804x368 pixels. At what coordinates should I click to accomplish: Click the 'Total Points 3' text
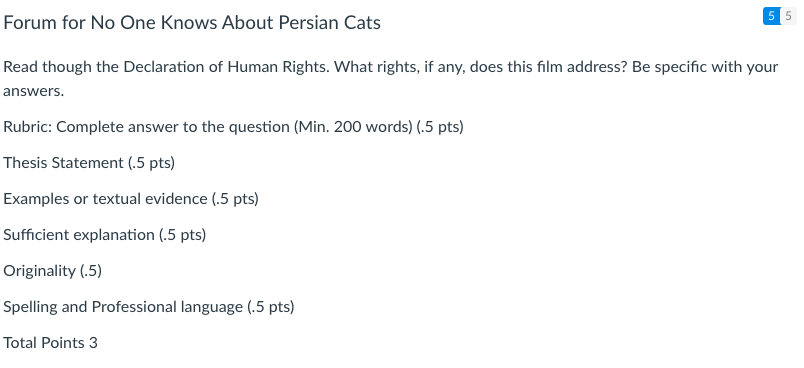50,342
